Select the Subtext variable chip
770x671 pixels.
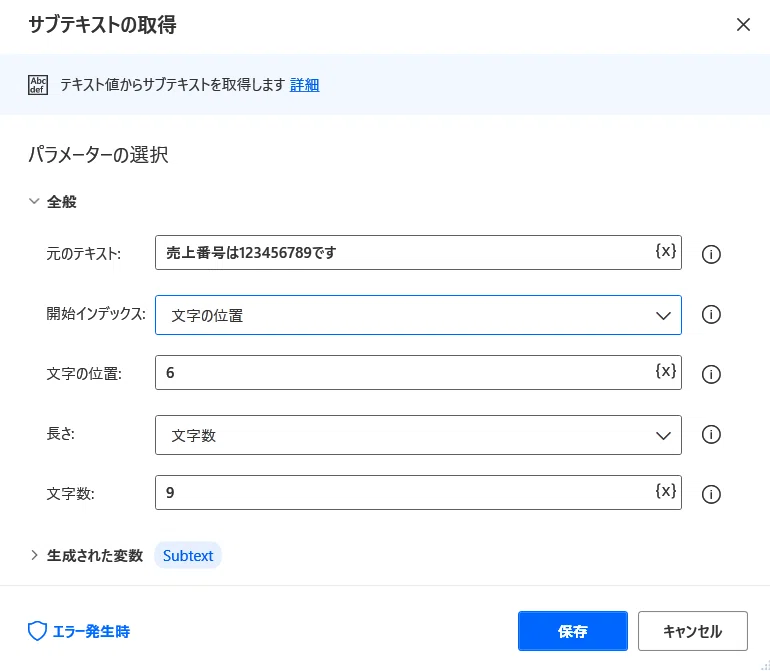coord(188,556)
